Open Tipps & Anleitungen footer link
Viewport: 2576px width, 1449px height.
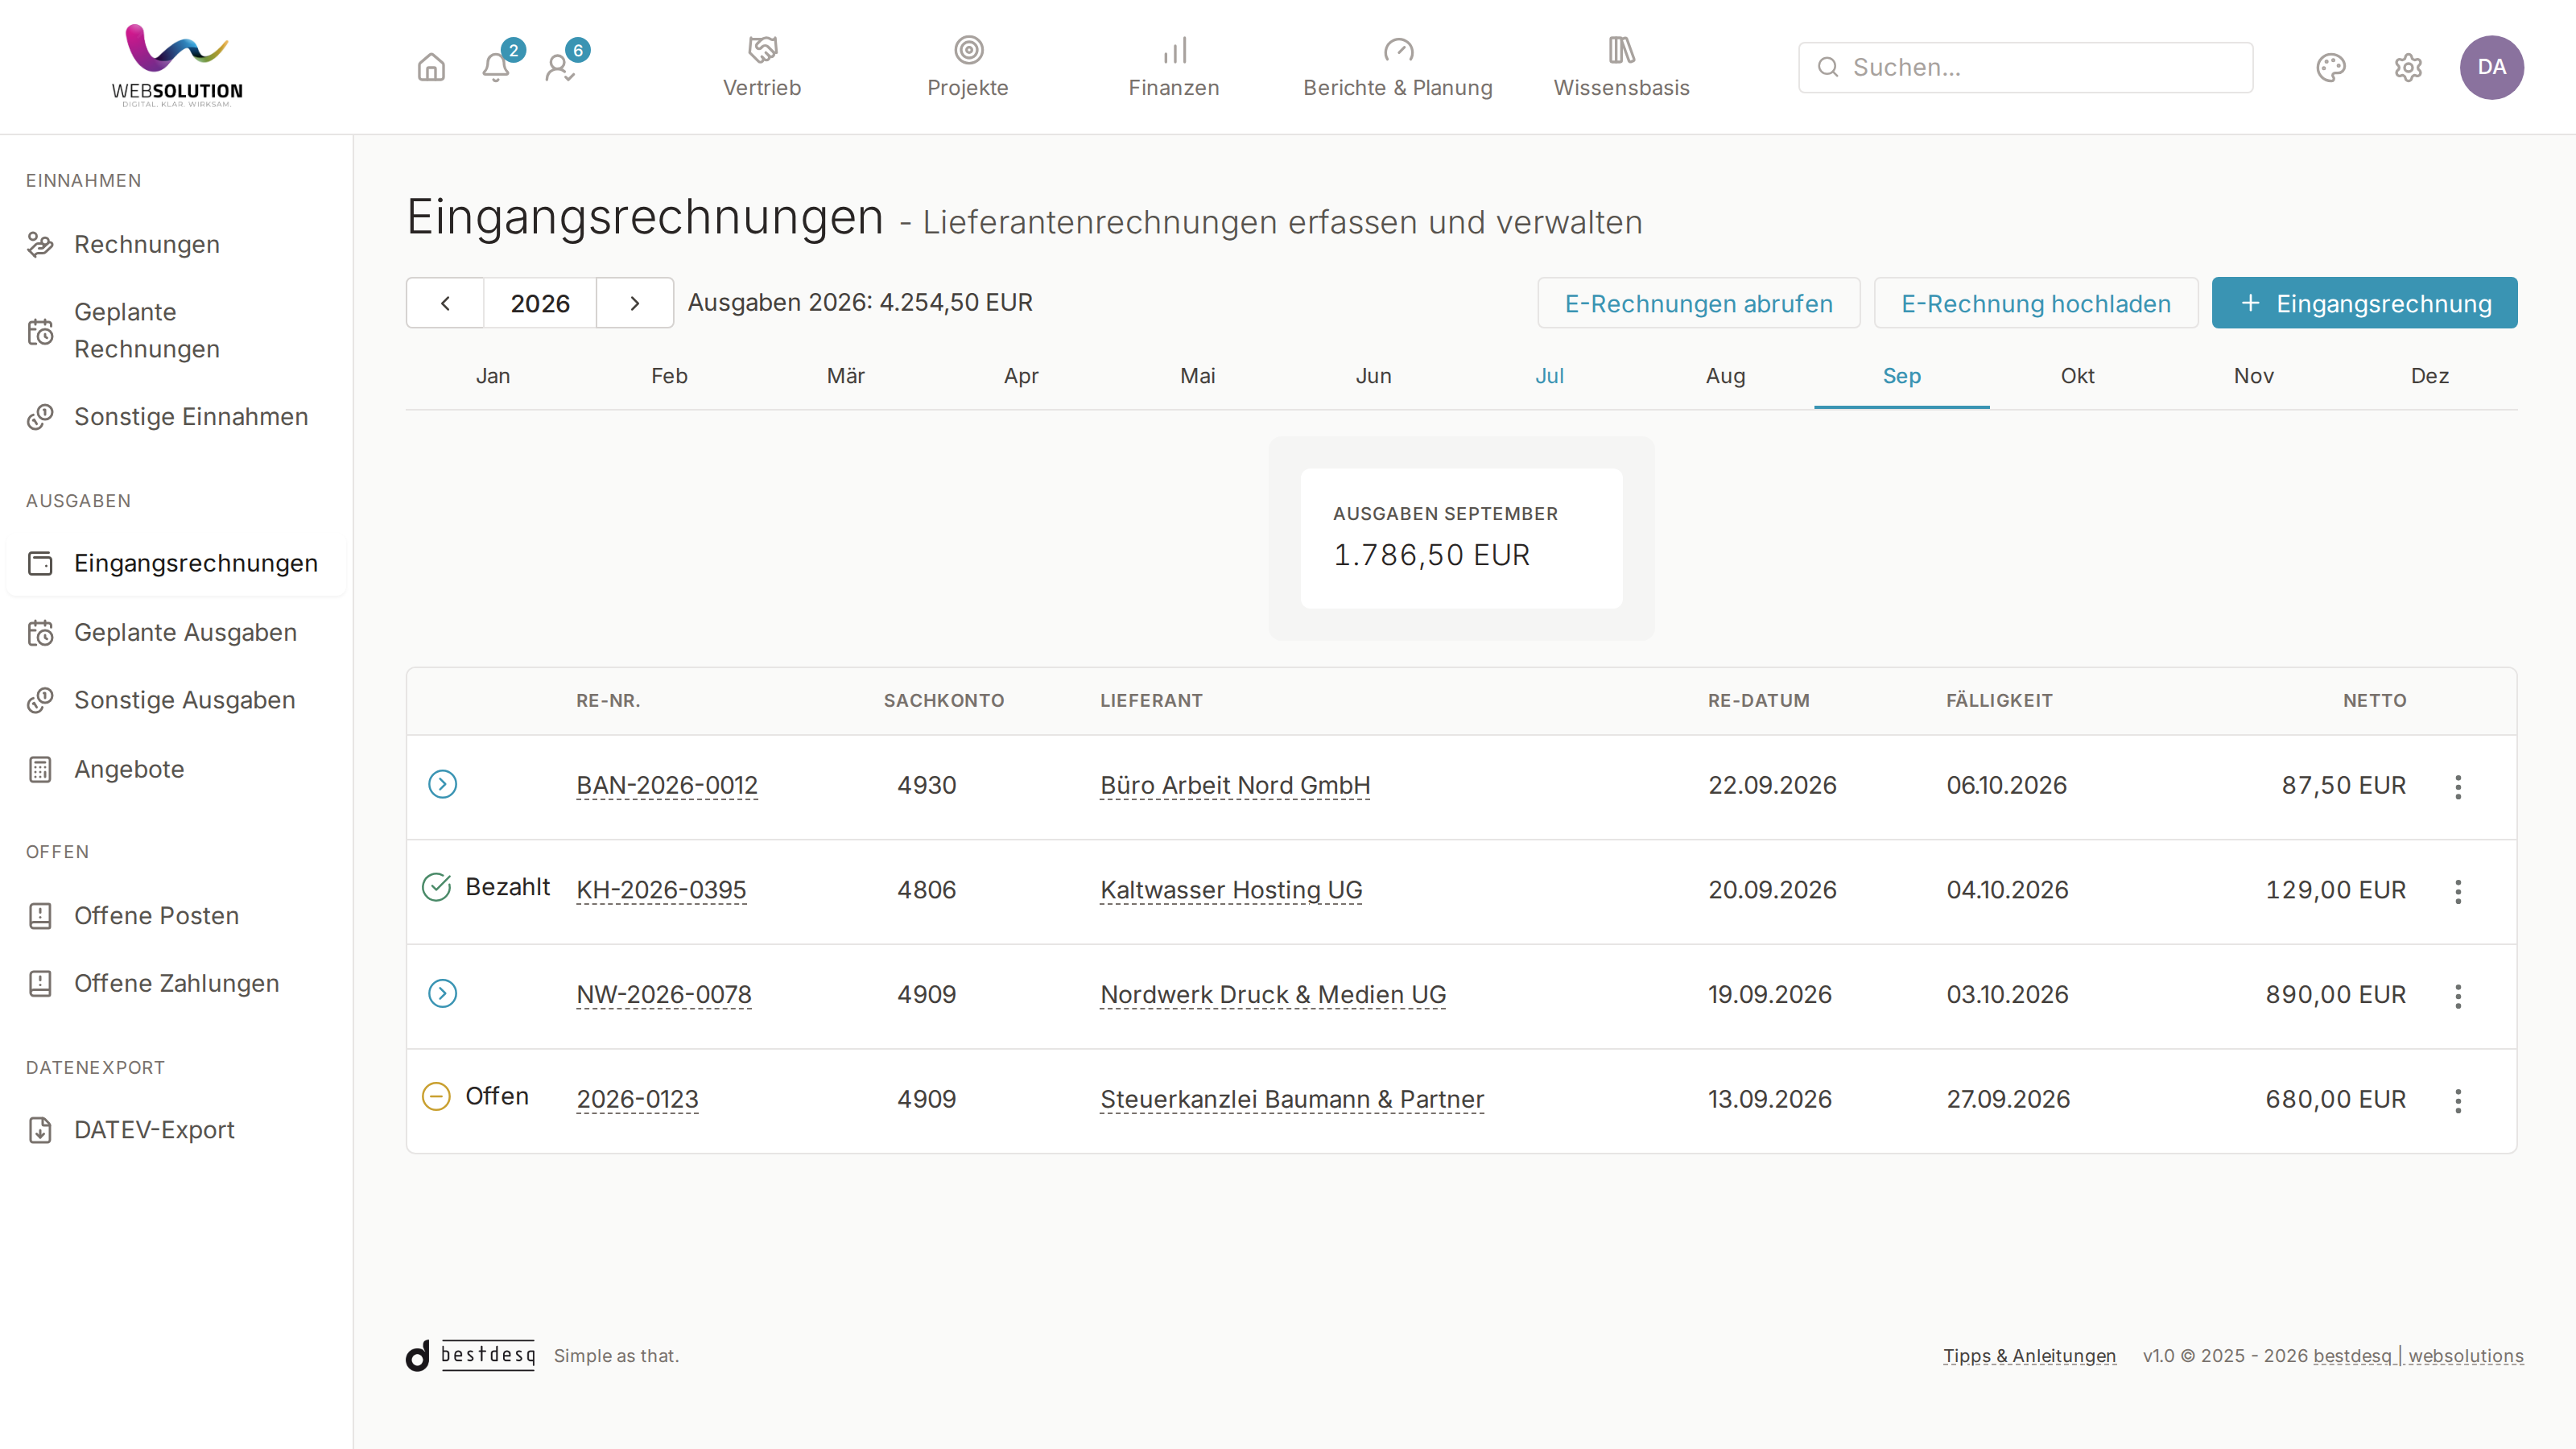[x=2029, y=1355]
